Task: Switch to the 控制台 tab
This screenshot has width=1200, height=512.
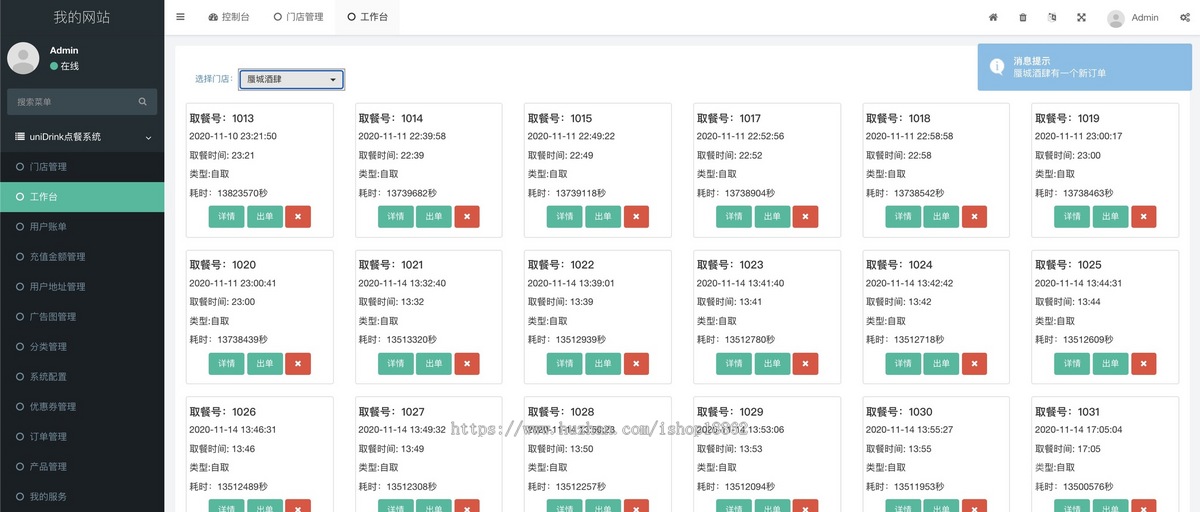Action: (x=229, y=17)
